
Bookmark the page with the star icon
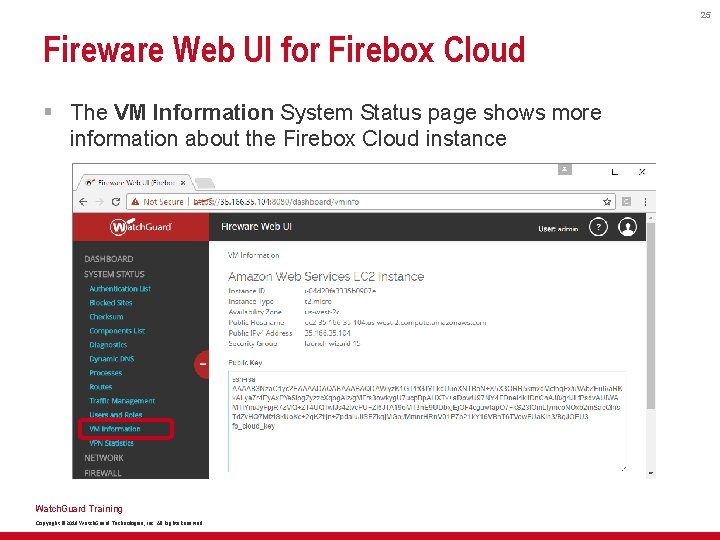607,202
